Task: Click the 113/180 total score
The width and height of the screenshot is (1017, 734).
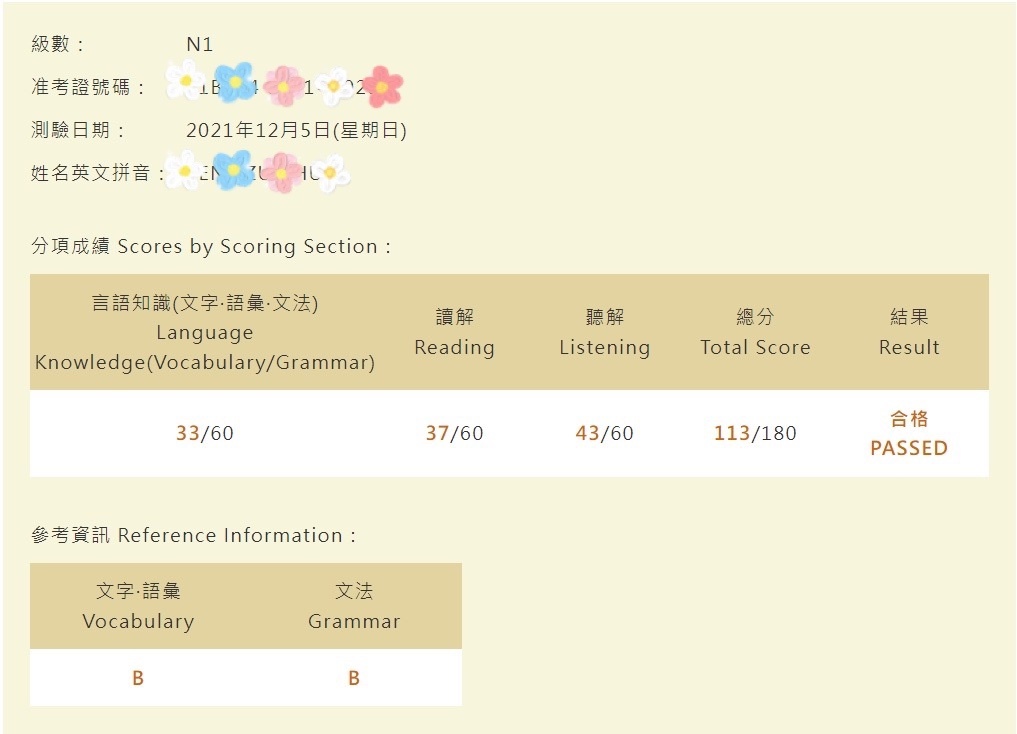Action: click(x=755, y=432)
